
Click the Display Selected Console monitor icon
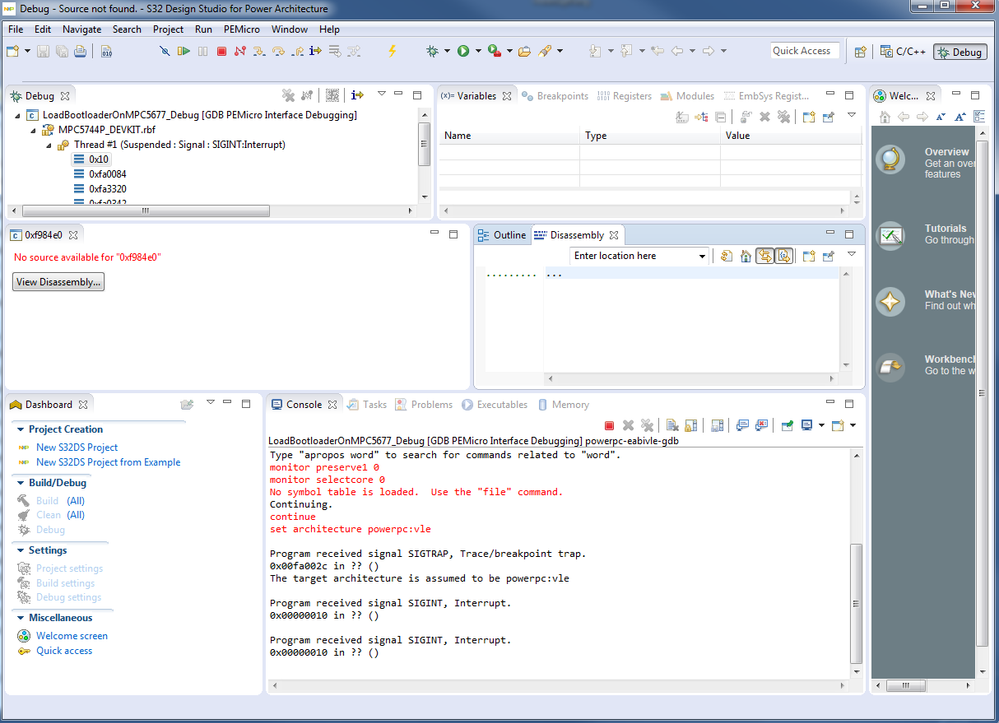807,425
